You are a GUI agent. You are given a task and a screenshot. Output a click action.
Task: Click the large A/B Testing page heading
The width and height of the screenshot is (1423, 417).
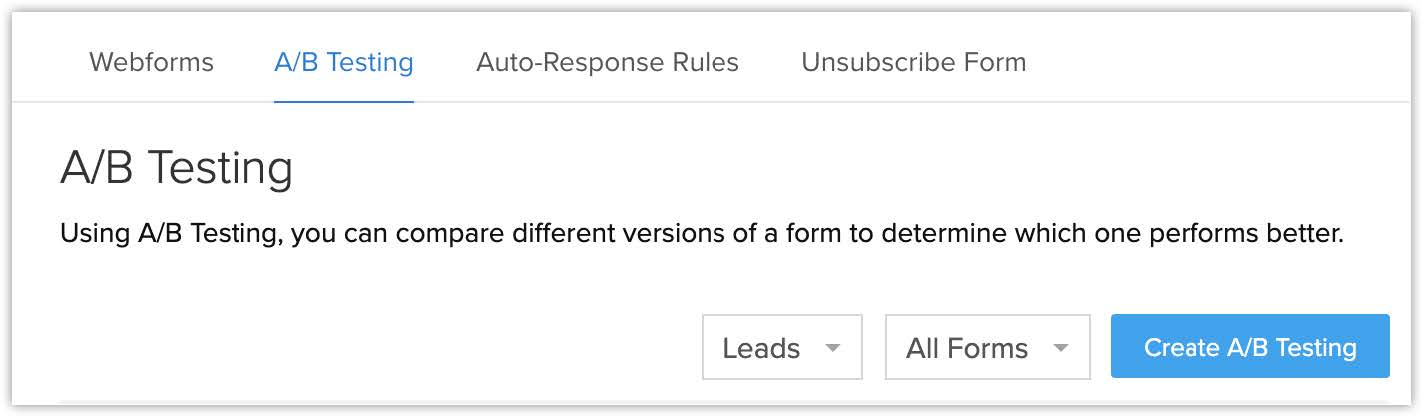tap(176, 168)
